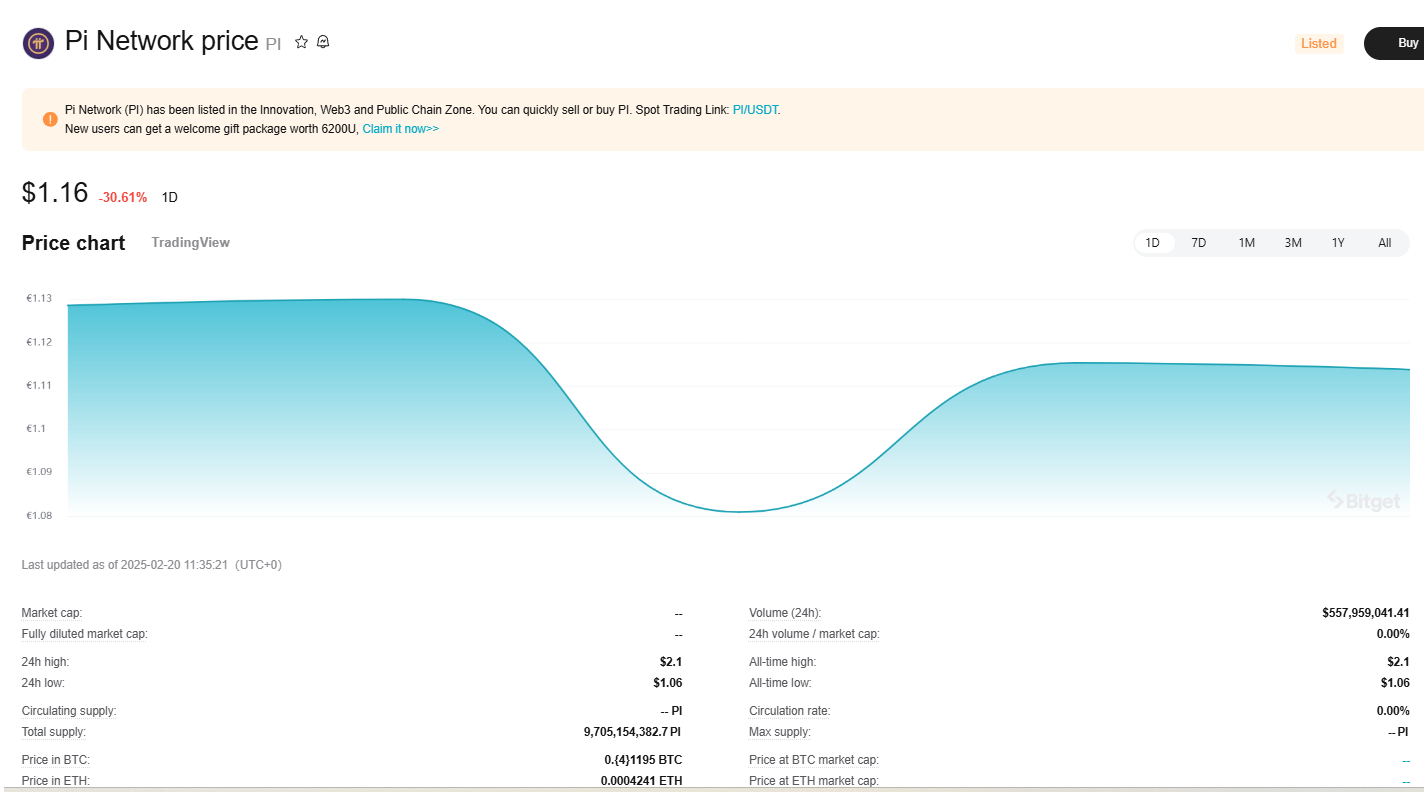
Task: Click the Price in ETH value 0.0004241 ETH
Action: click(641, 781)
